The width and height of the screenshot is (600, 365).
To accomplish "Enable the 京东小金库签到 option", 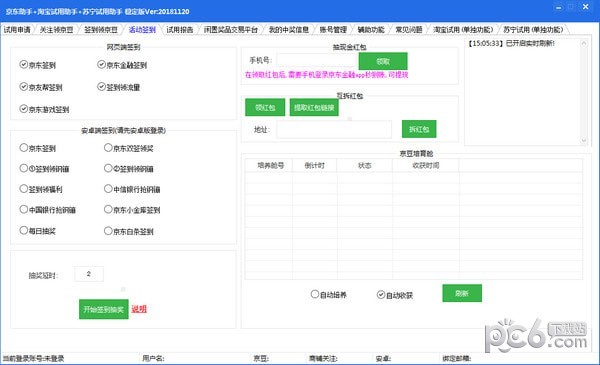I will point(108,209).
